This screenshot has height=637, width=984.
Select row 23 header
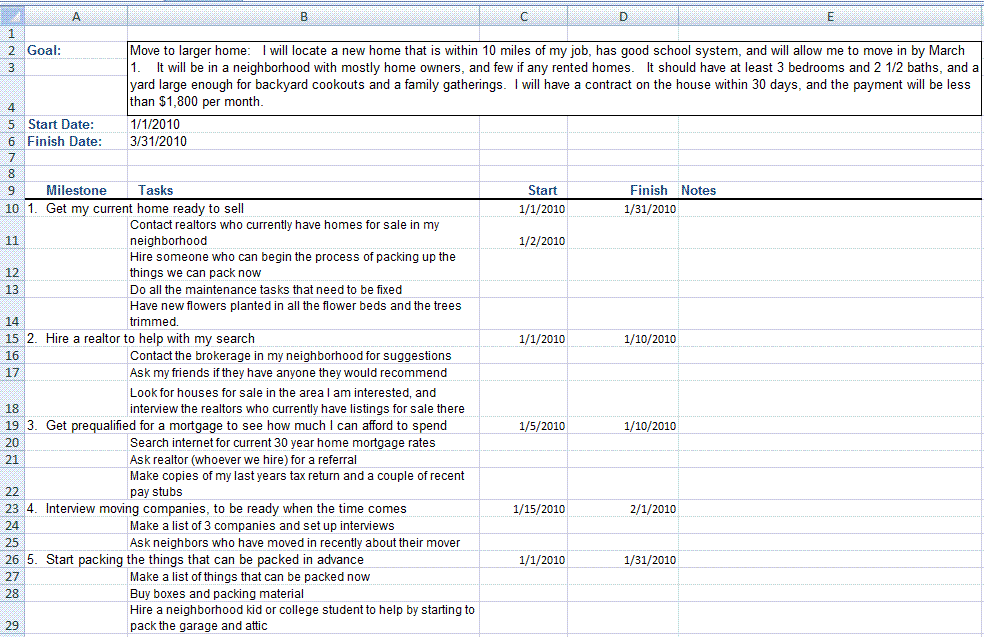coord(12,508)
